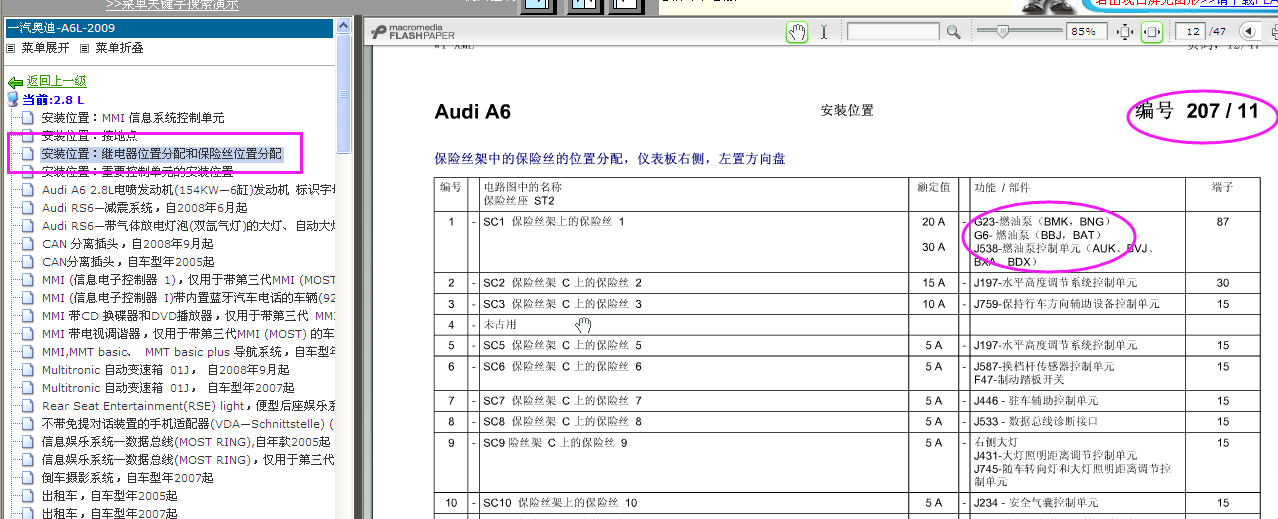Click the 15 A rating in SC2 row

(933, 283)
